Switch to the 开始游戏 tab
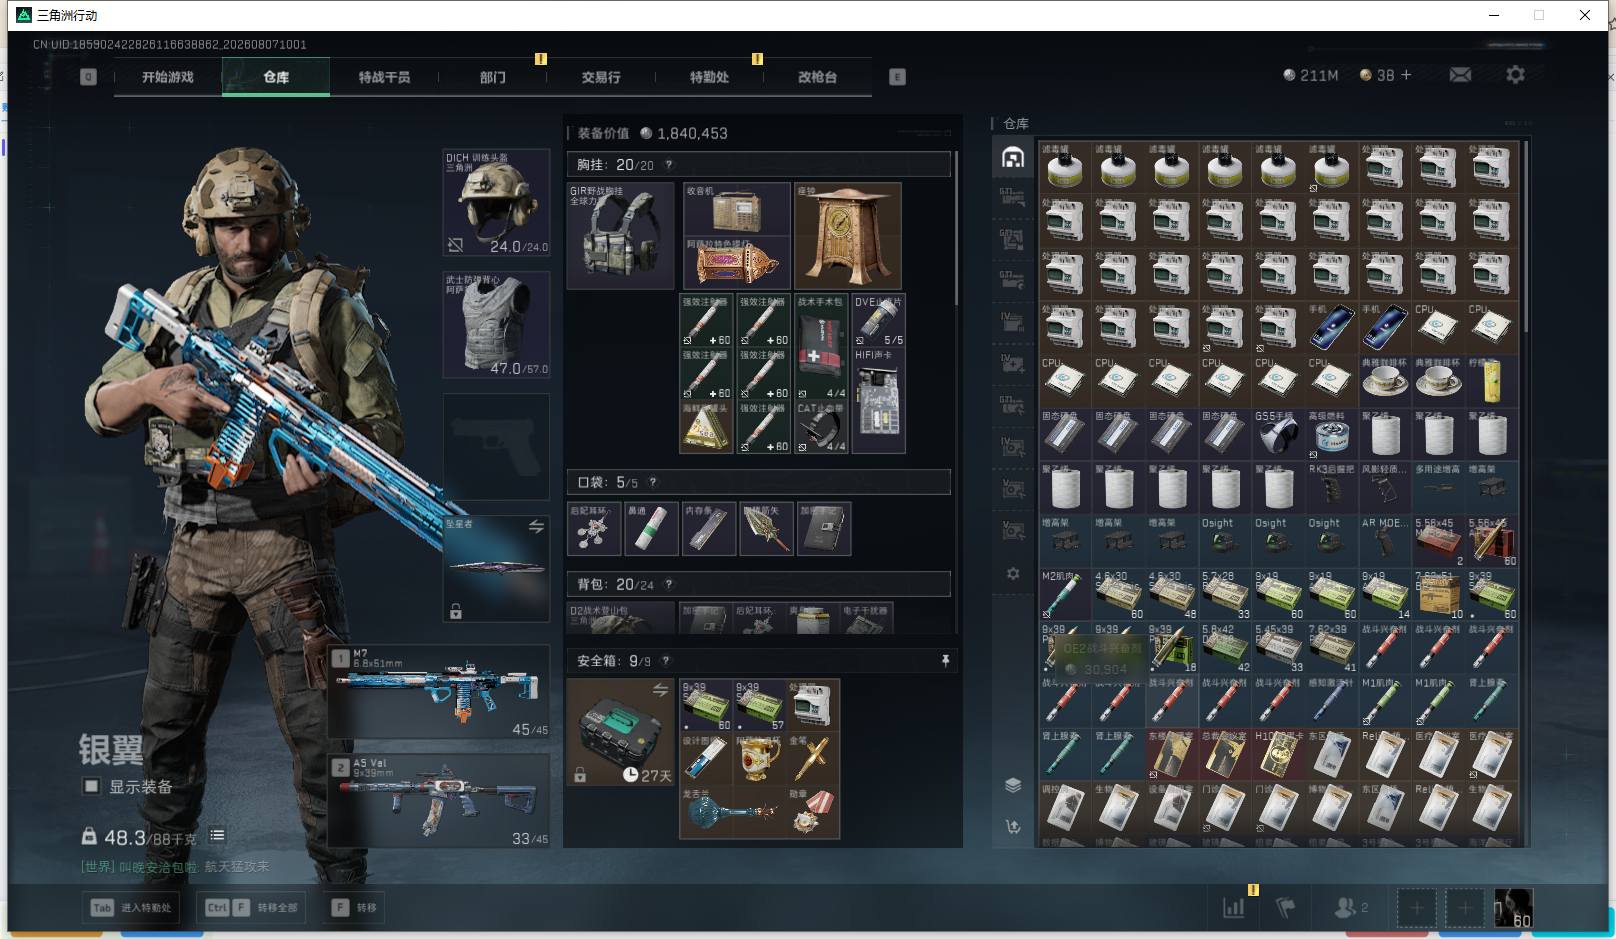The height and width of the screenshot is (939, 1616). pos(167,77)
